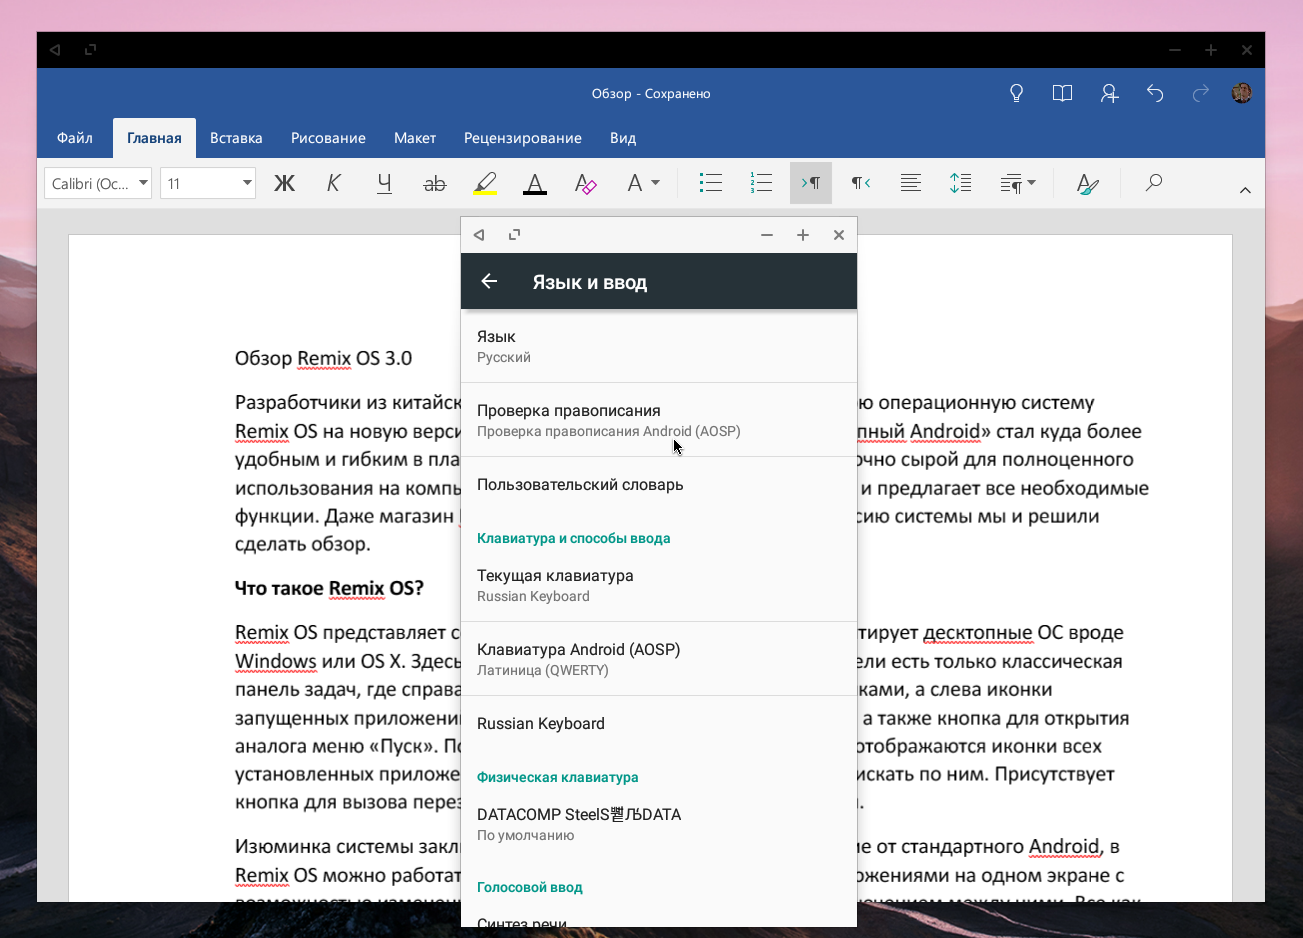The image size is (1303, 938).
Task: Toggle italic formatting (К) in Word
Action: click(x=334, y=183)
